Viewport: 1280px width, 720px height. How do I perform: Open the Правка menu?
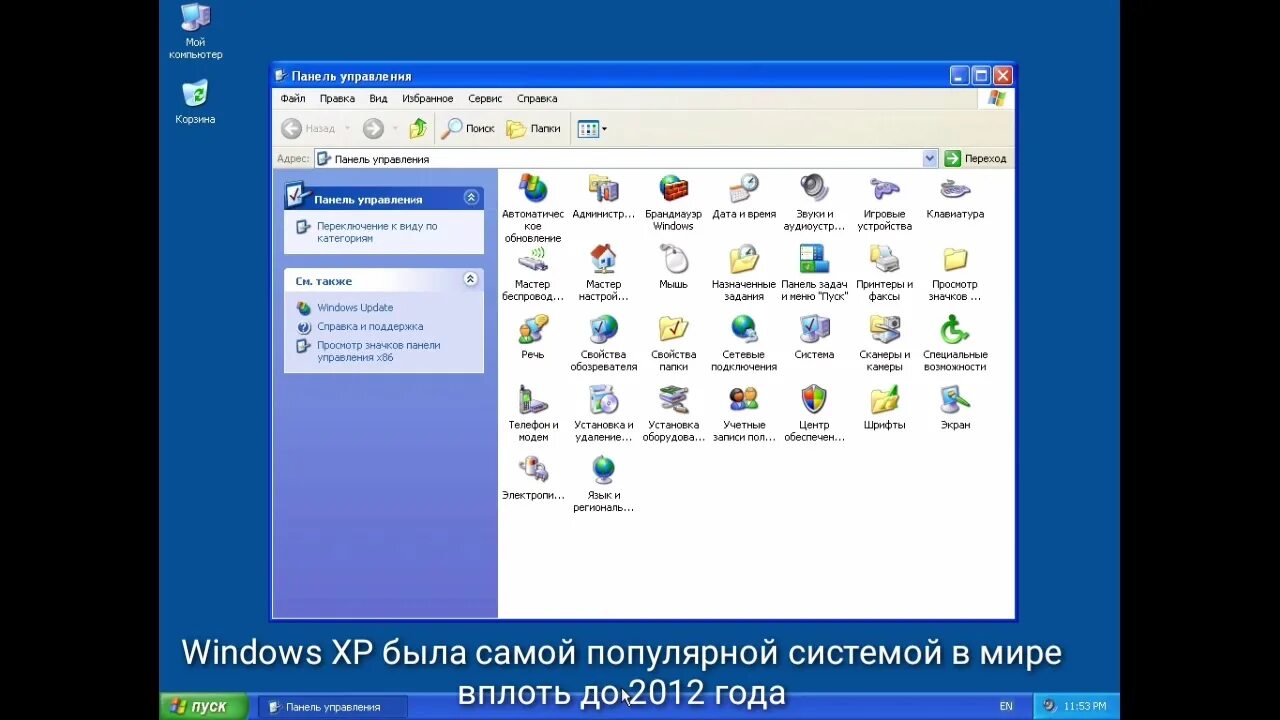tap(337, 99)
